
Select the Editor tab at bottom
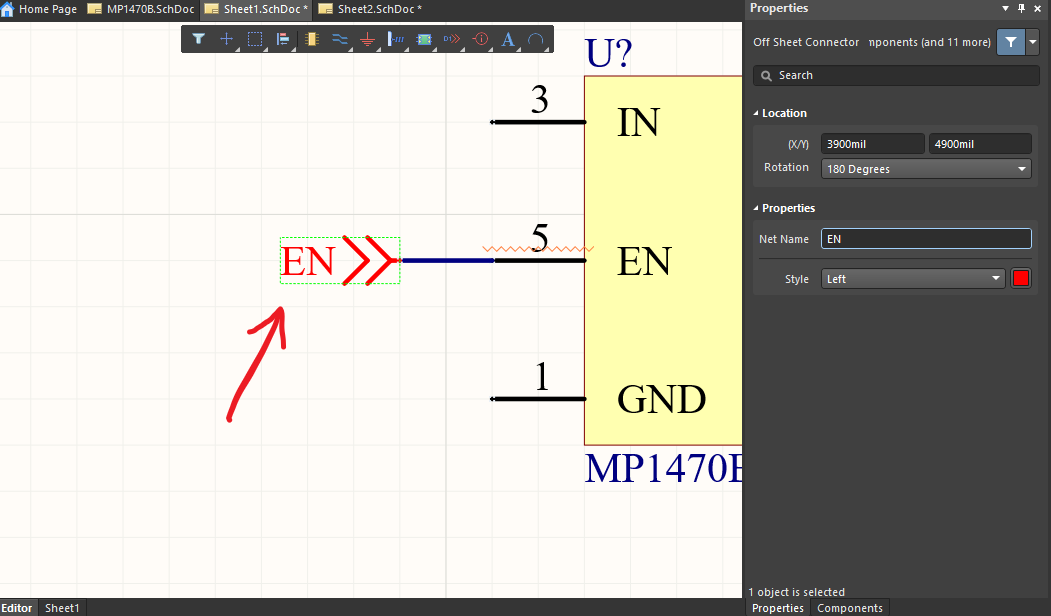coord(17,608)
